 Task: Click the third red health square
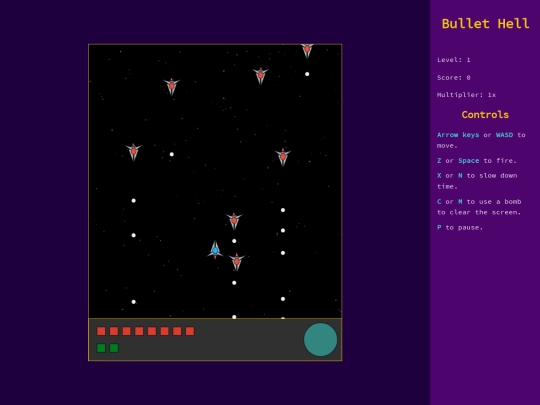tap(126, 331)
